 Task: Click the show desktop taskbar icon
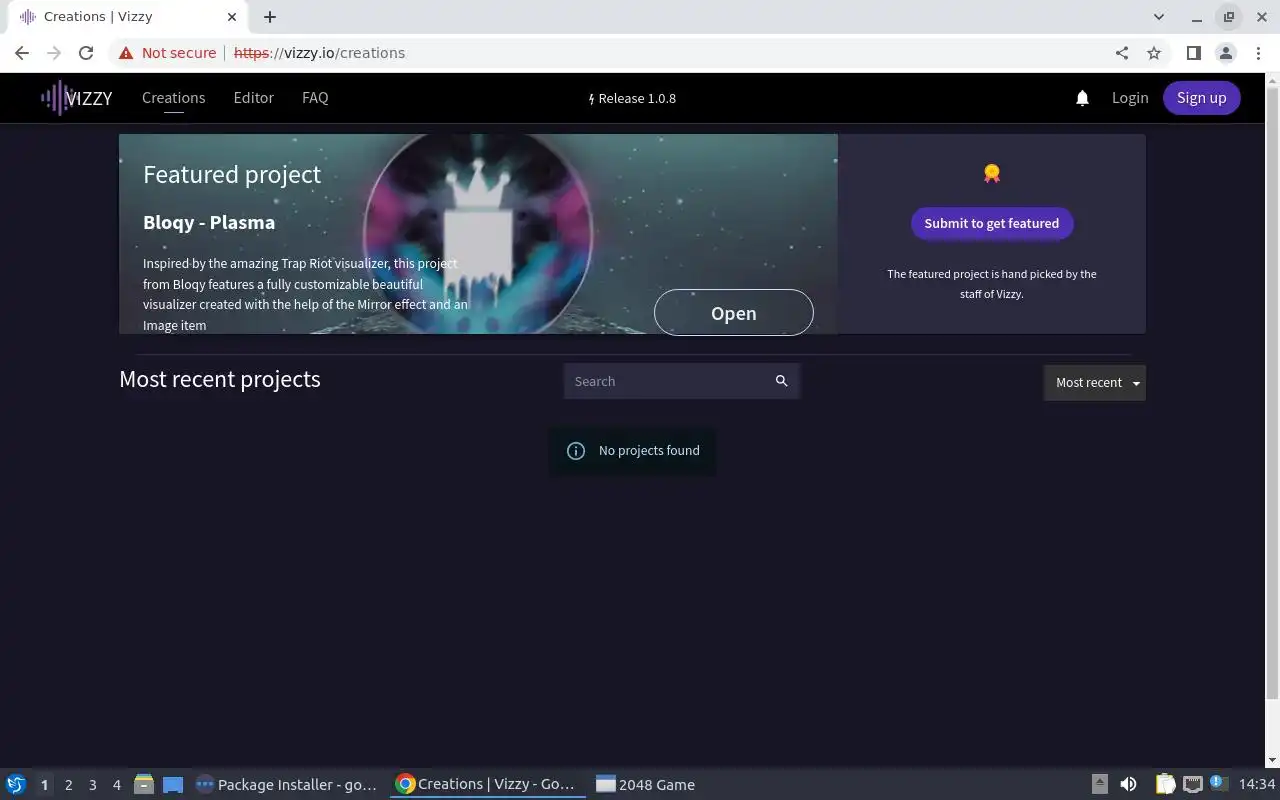tap(173, 785)
